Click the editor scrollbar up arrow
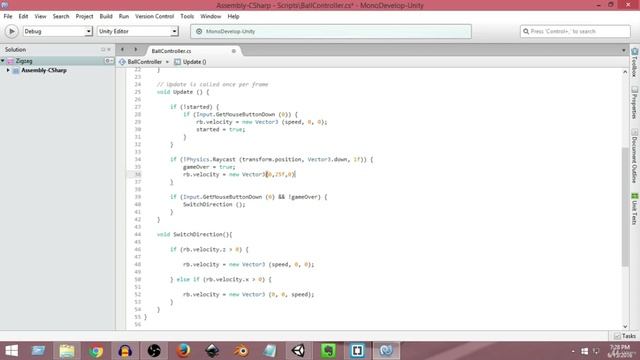 (x=625, y=72)
